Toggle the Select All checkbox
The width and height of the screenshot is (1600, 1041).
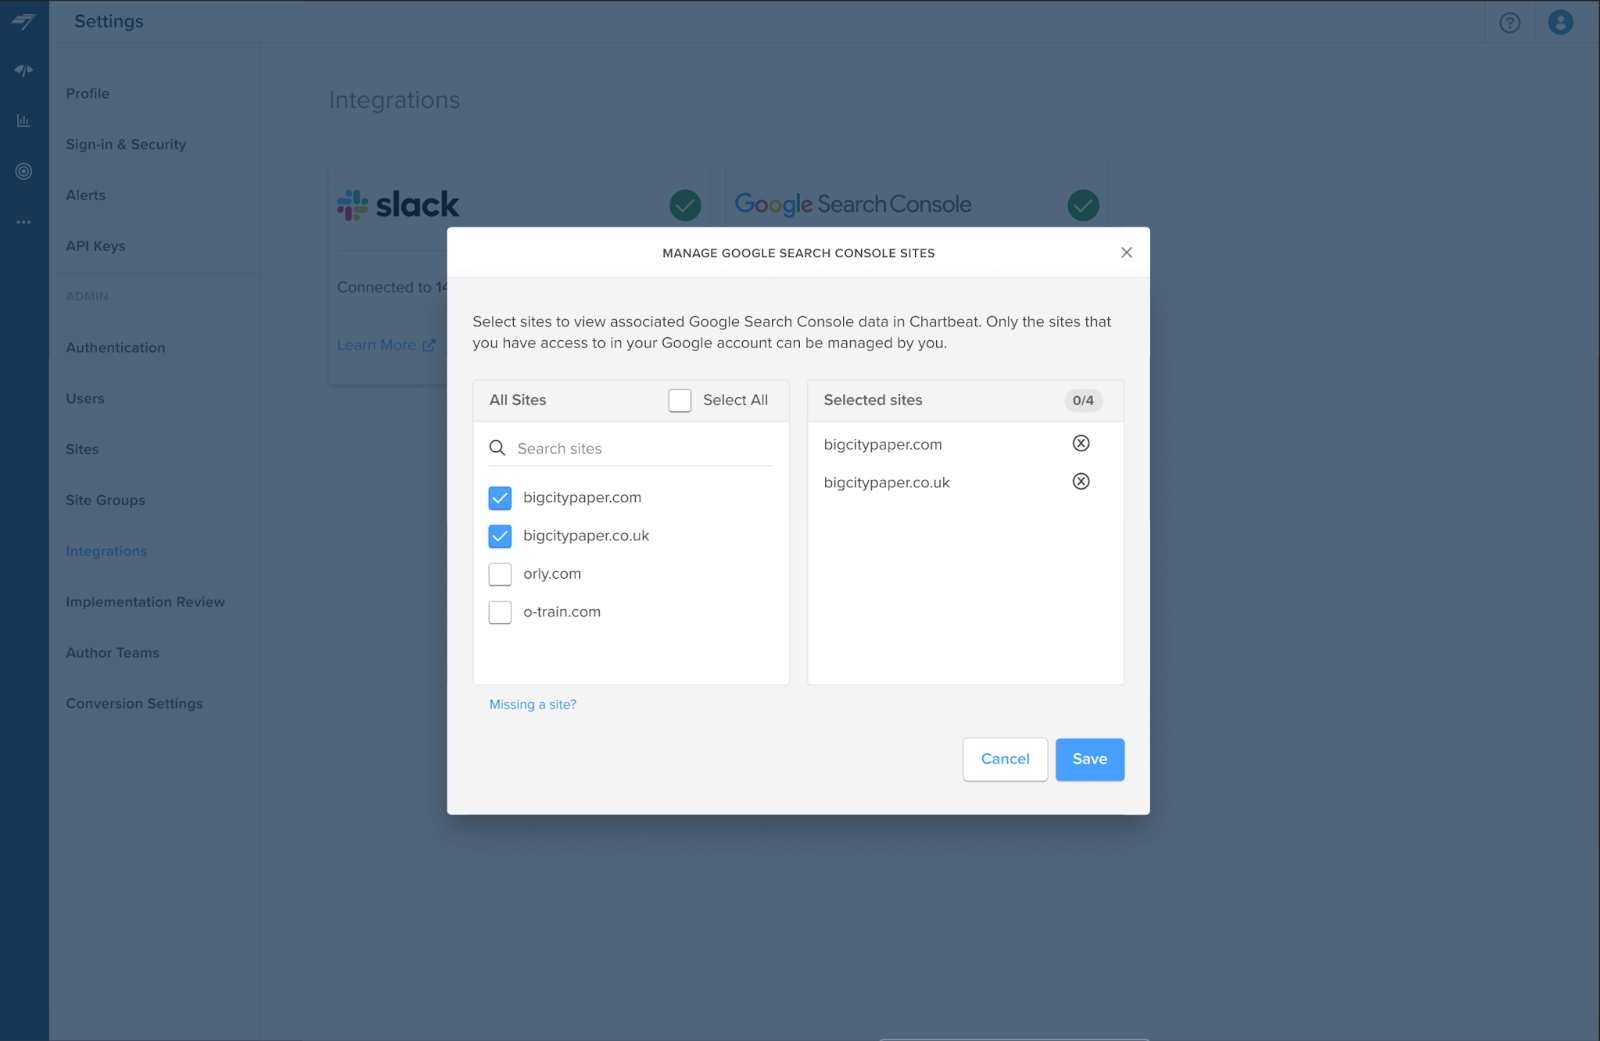(x=680, y=400)
